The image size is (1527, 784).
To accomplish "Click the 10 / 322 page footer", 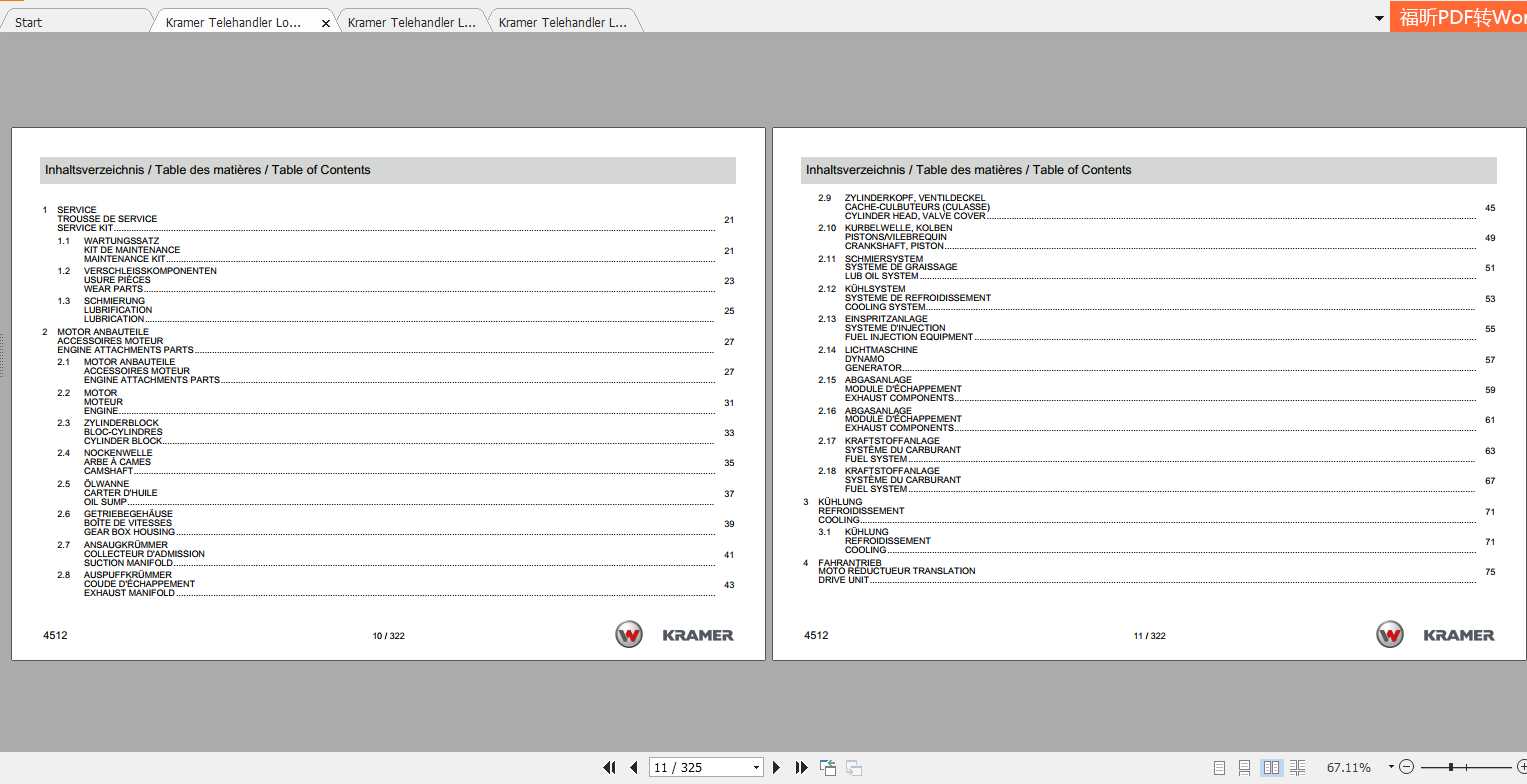I will [x=388, y=636].
